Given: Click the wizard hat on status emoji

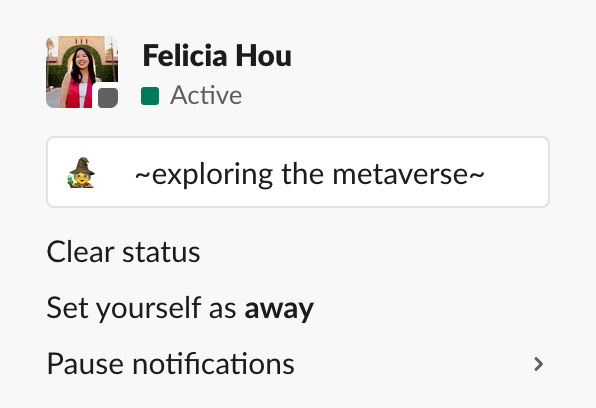Looking at the screenshot, I should click(82, 166).
